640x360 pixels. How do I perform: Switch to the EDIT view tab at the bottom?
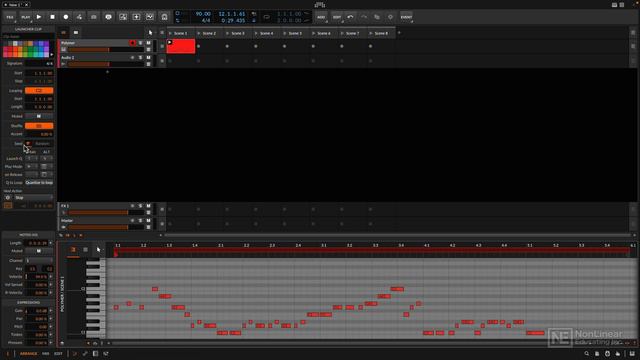click(x=58, y=353)
